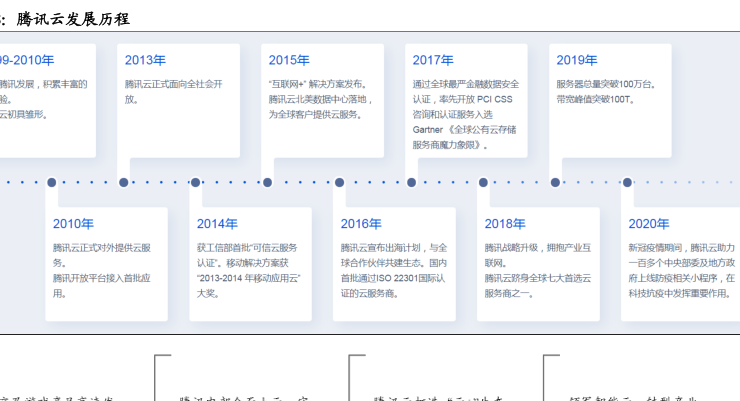The width and height of the screenshot is (740, 401).
Task: Click text "互联网+" 解决方案发布
Action: click(x=318, y=84)
